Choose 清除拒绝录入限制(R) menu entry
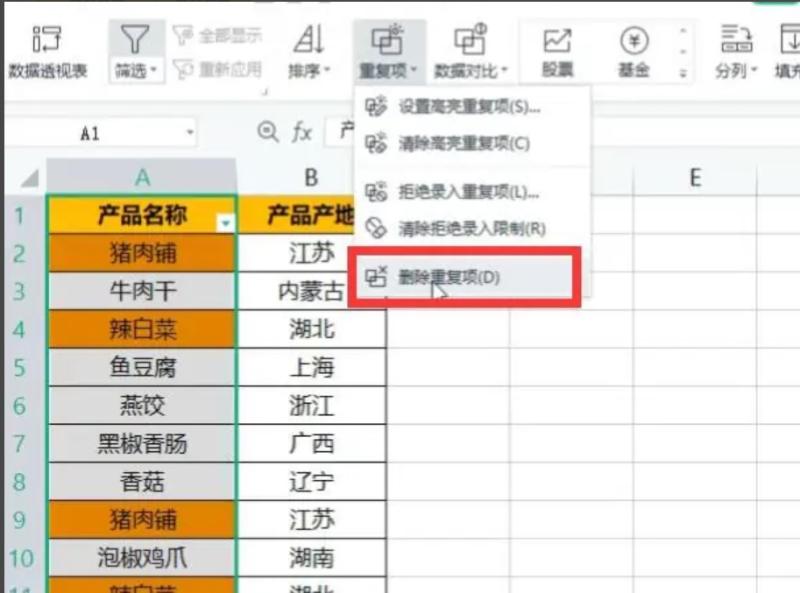The width and height of the screenshot is (800, 593). pyautogui.click(x=472, y=229)
